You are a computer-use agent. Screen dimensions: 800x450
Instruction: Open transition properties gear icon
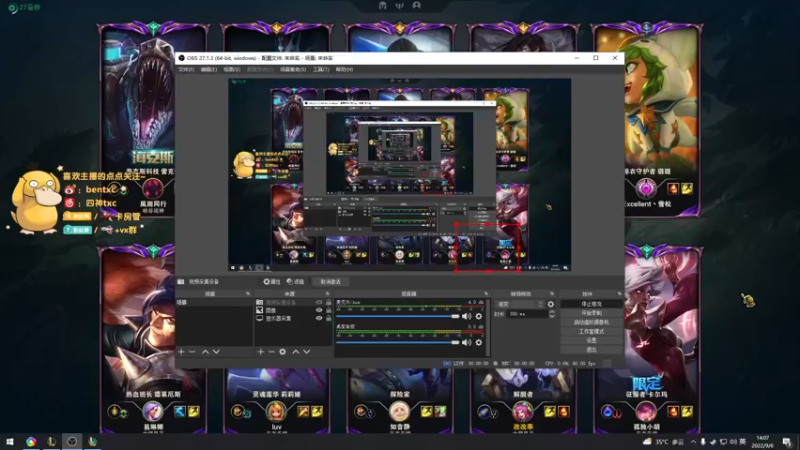point(551,304)
